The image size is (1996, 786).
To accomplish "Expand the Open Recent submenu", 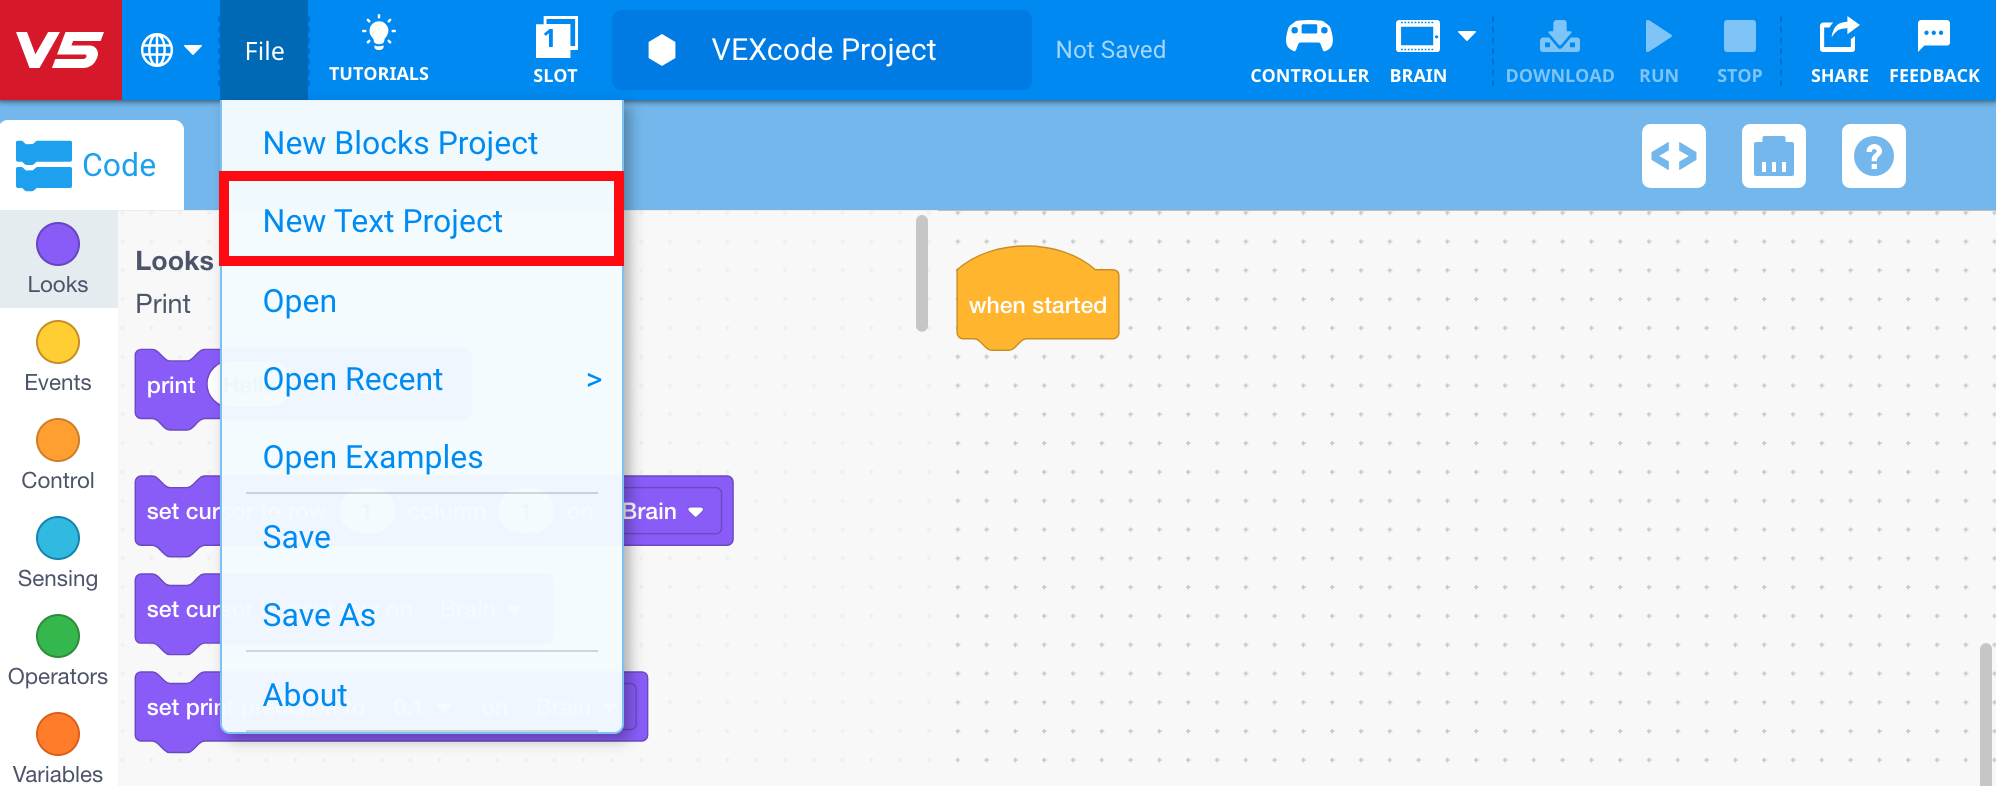I will (x=593, y=380).
